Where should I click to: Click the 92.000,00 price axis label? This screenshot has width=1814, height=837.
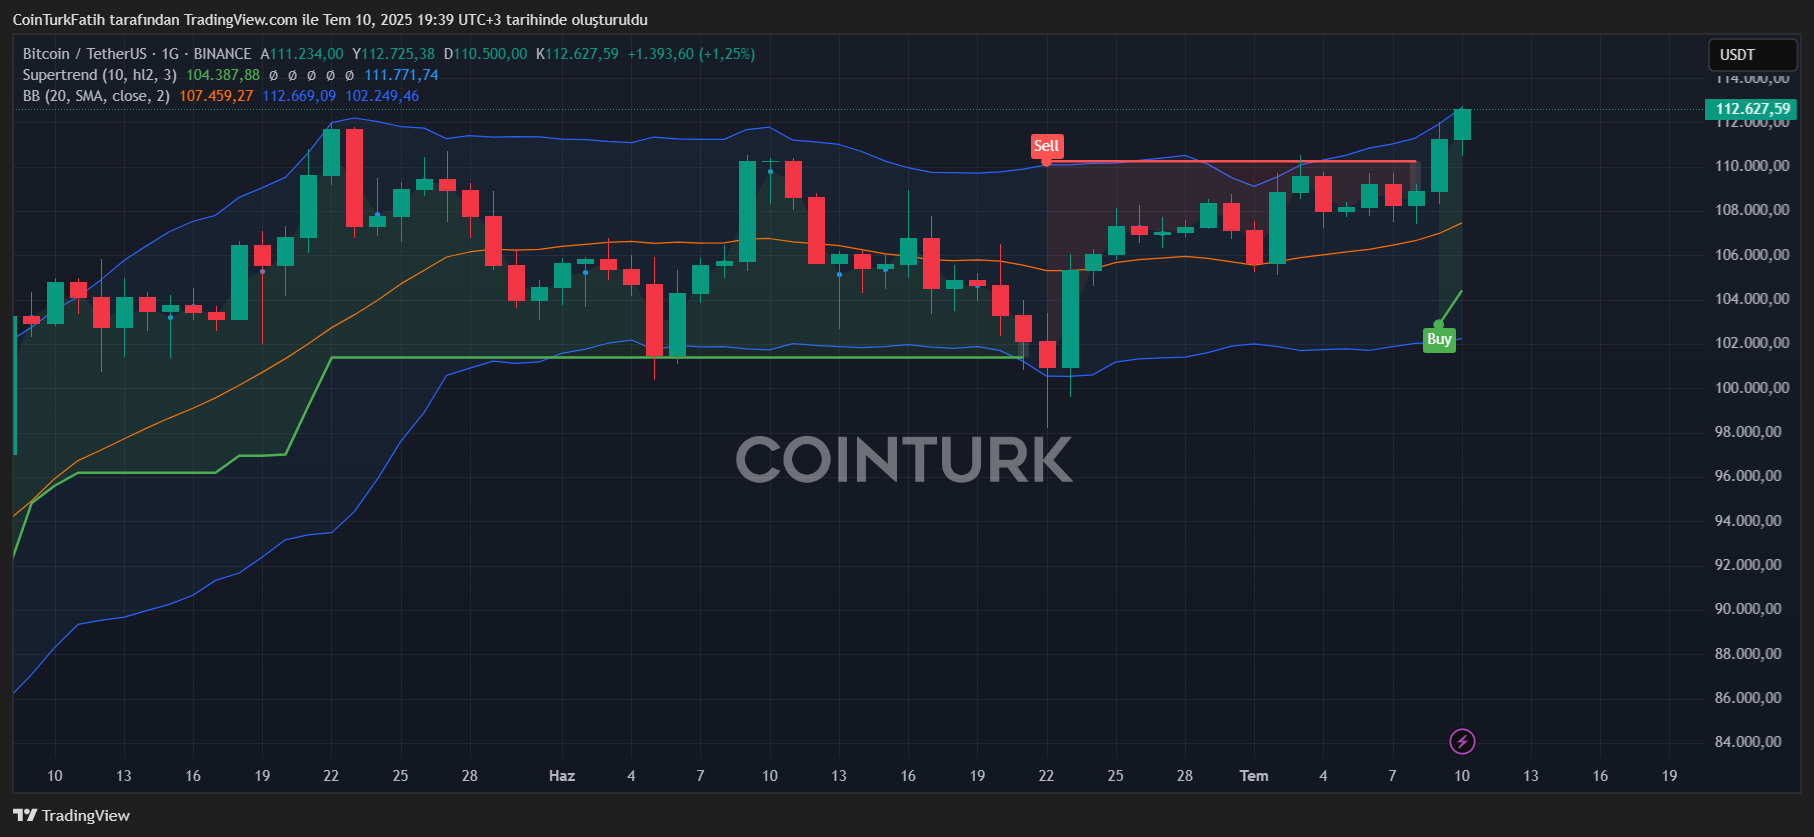[1748, 565]
